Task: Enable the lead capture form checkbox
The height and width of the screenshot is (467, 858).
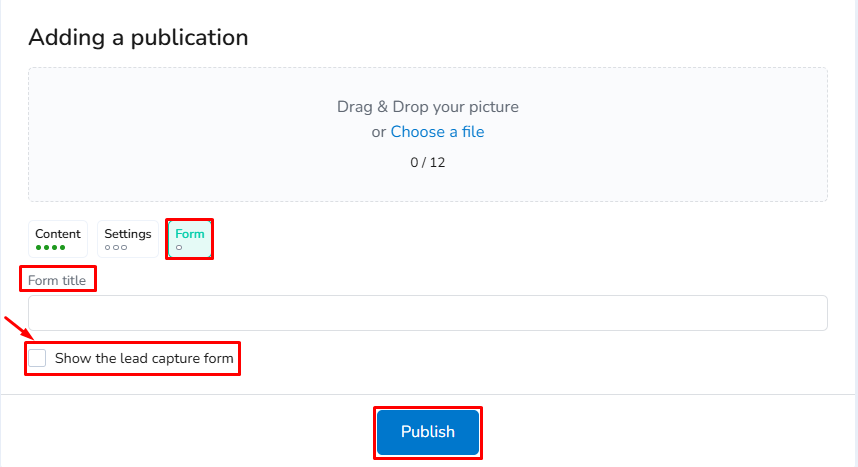Action: [38, 358]
